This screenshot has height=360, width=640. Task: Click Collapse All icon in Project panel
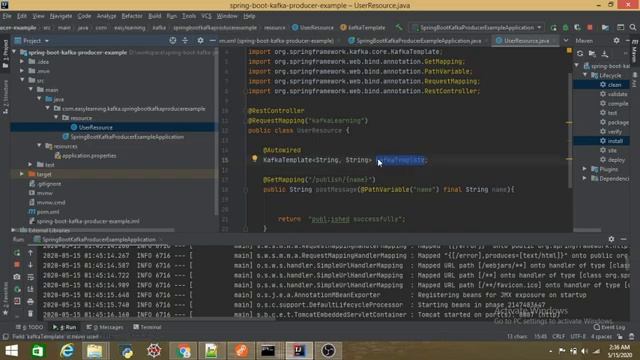click(x=185, y=40)
